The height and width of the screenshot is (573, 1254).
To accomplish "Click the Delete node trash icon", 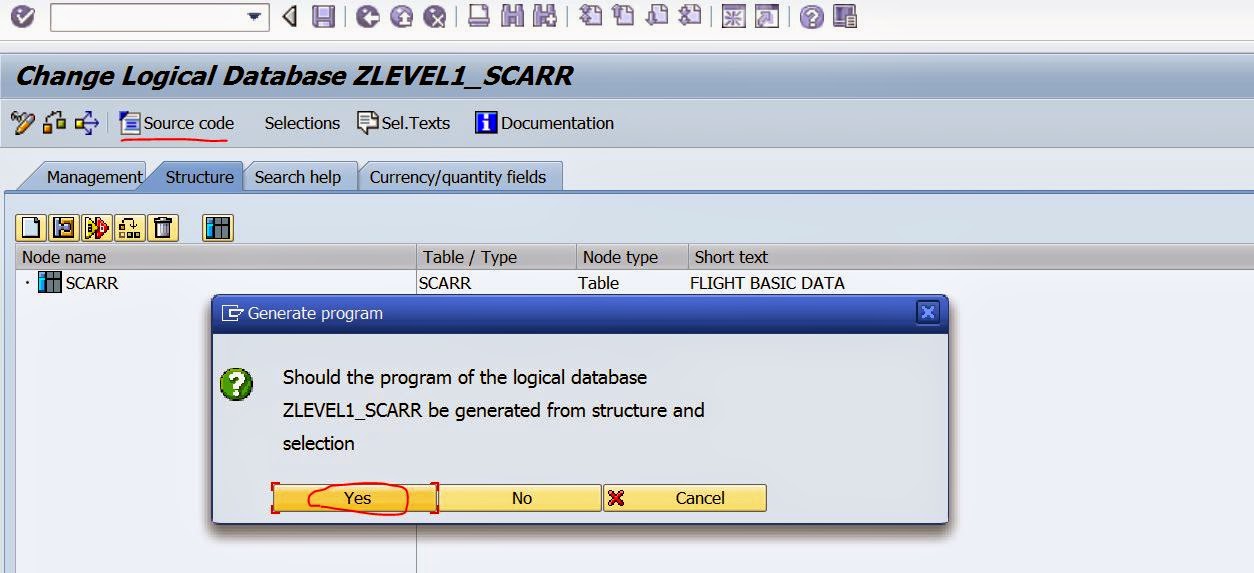I will point(163,228).
